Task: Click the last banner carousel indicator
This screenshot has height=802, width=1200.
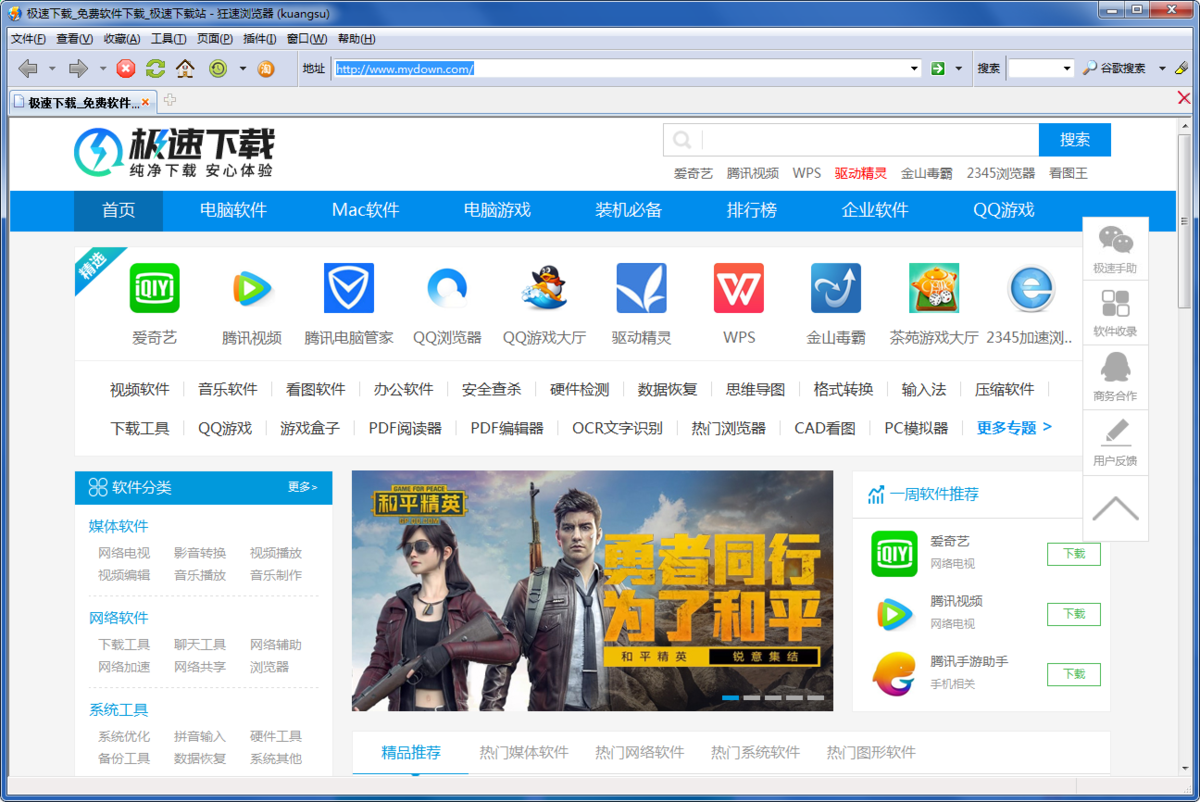Action: pyautogui.click(x=815, y=697)
